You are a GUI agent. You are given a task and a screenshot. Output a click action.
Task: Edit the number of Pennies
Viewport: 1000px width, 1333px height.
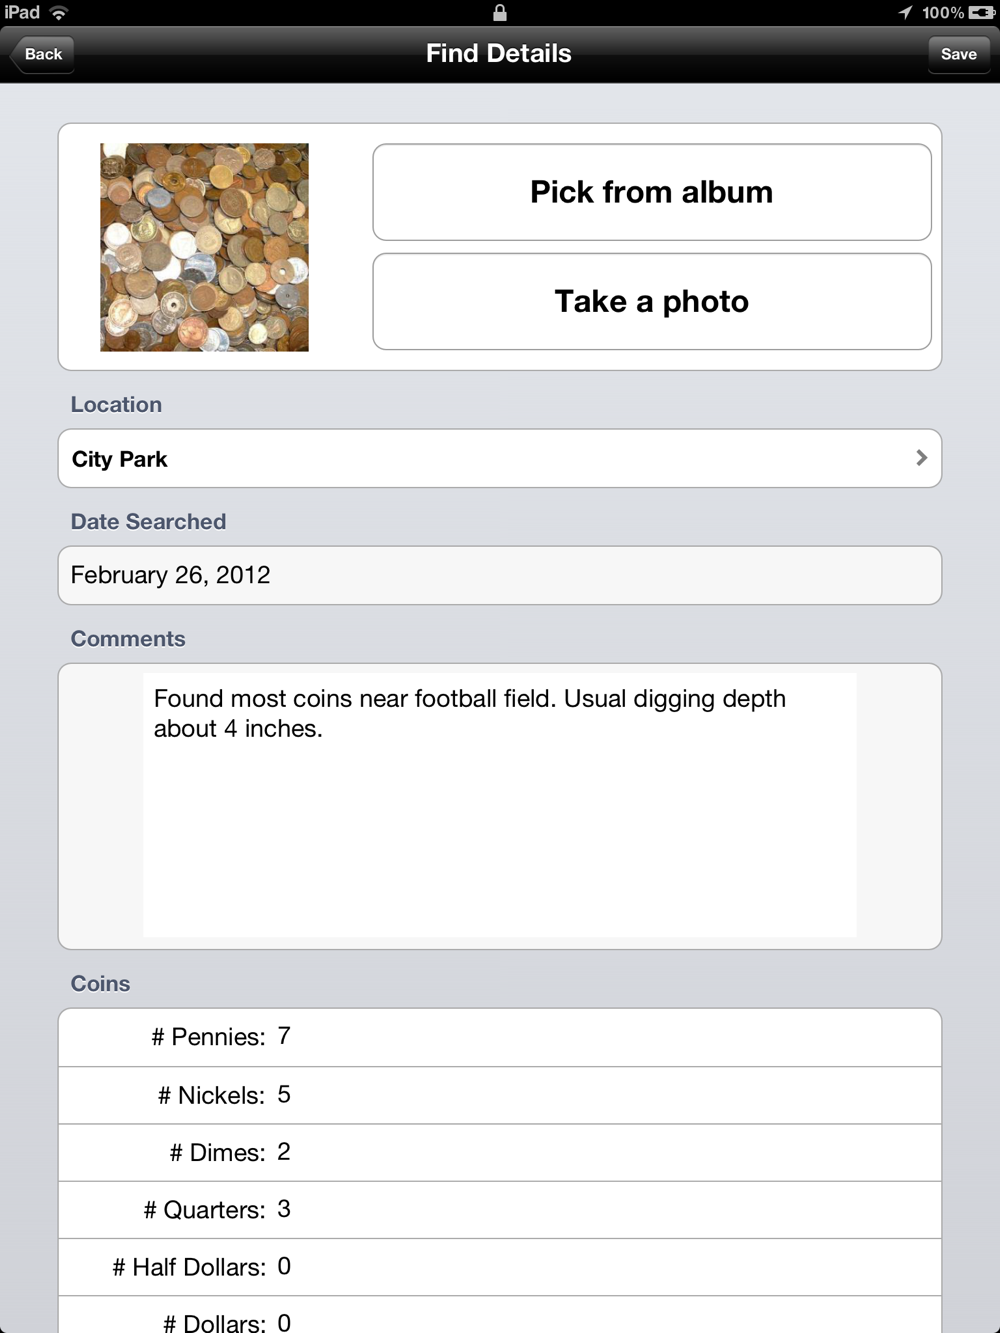[500, 1037]
